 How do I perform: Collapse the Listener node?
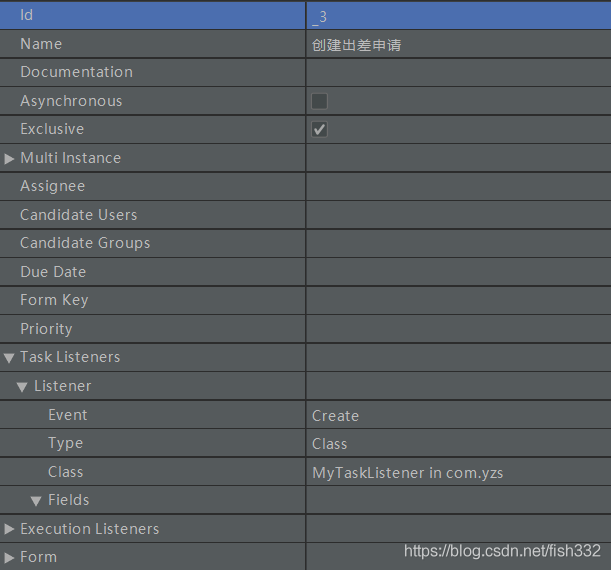(23, 386)
